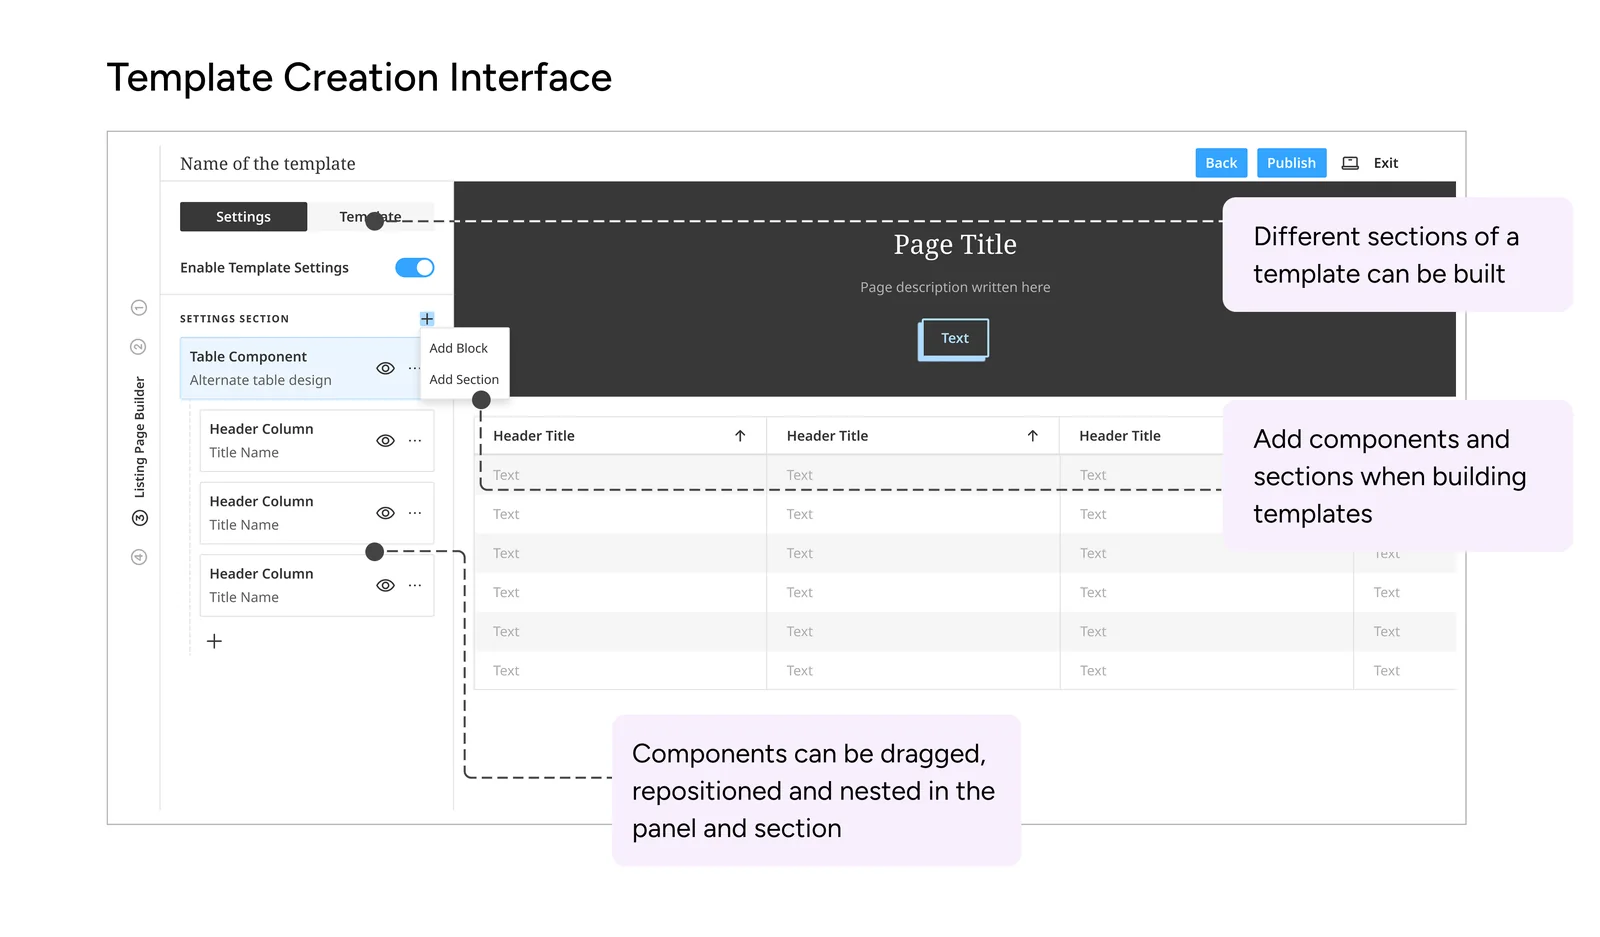The image size is (1600, 937).
Task: Select the Table Component item
Action: 300,368
